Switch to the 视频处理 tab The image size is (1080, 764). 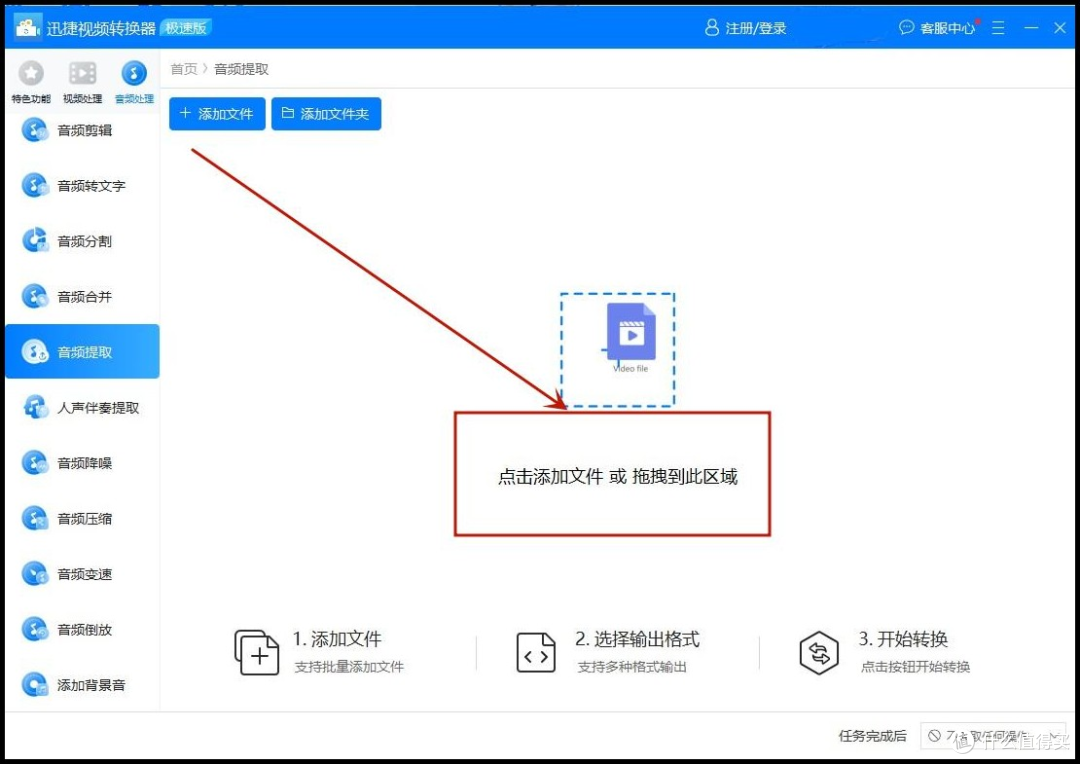coord(83,81)
